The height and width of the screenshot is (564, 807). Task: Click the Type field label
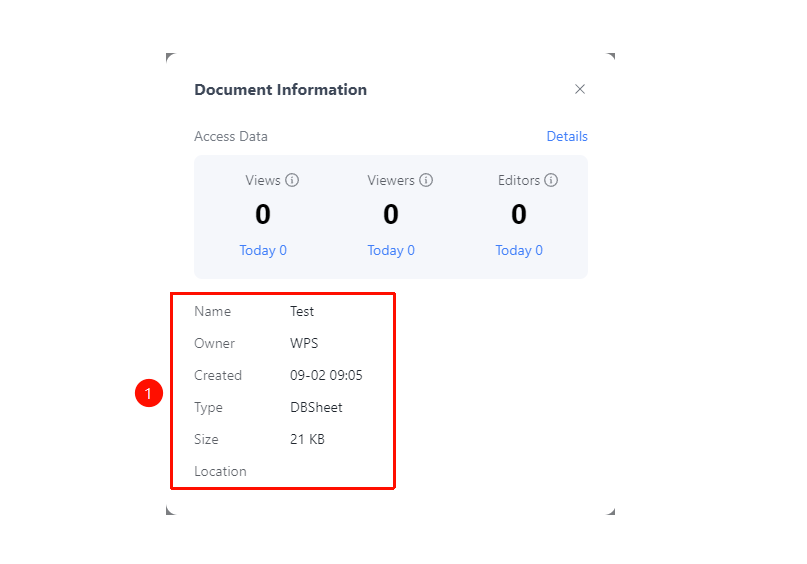pyautogui.click(x=208, y=408)
